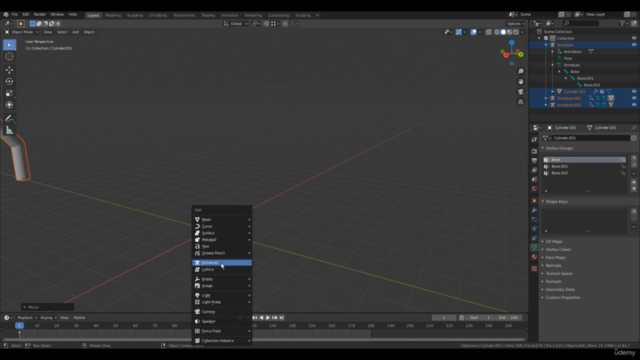Open the Marker menu in timeline
The width and height of the screenshot is (640, 360).
[79, 318]
